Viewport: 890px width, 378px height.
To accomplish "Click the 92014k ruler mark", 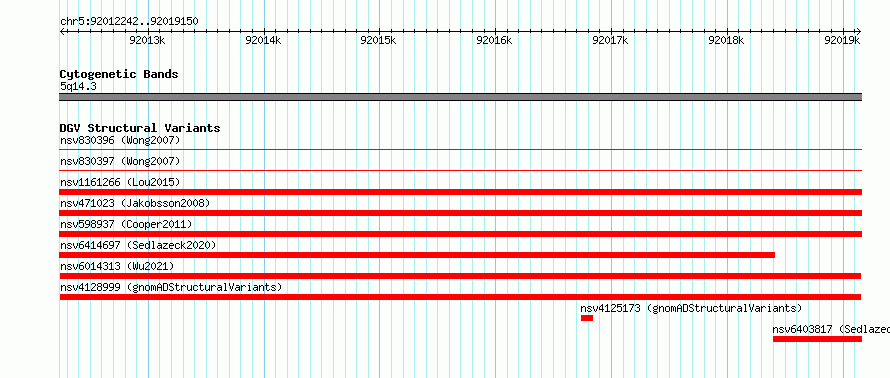I will [263, 40].
